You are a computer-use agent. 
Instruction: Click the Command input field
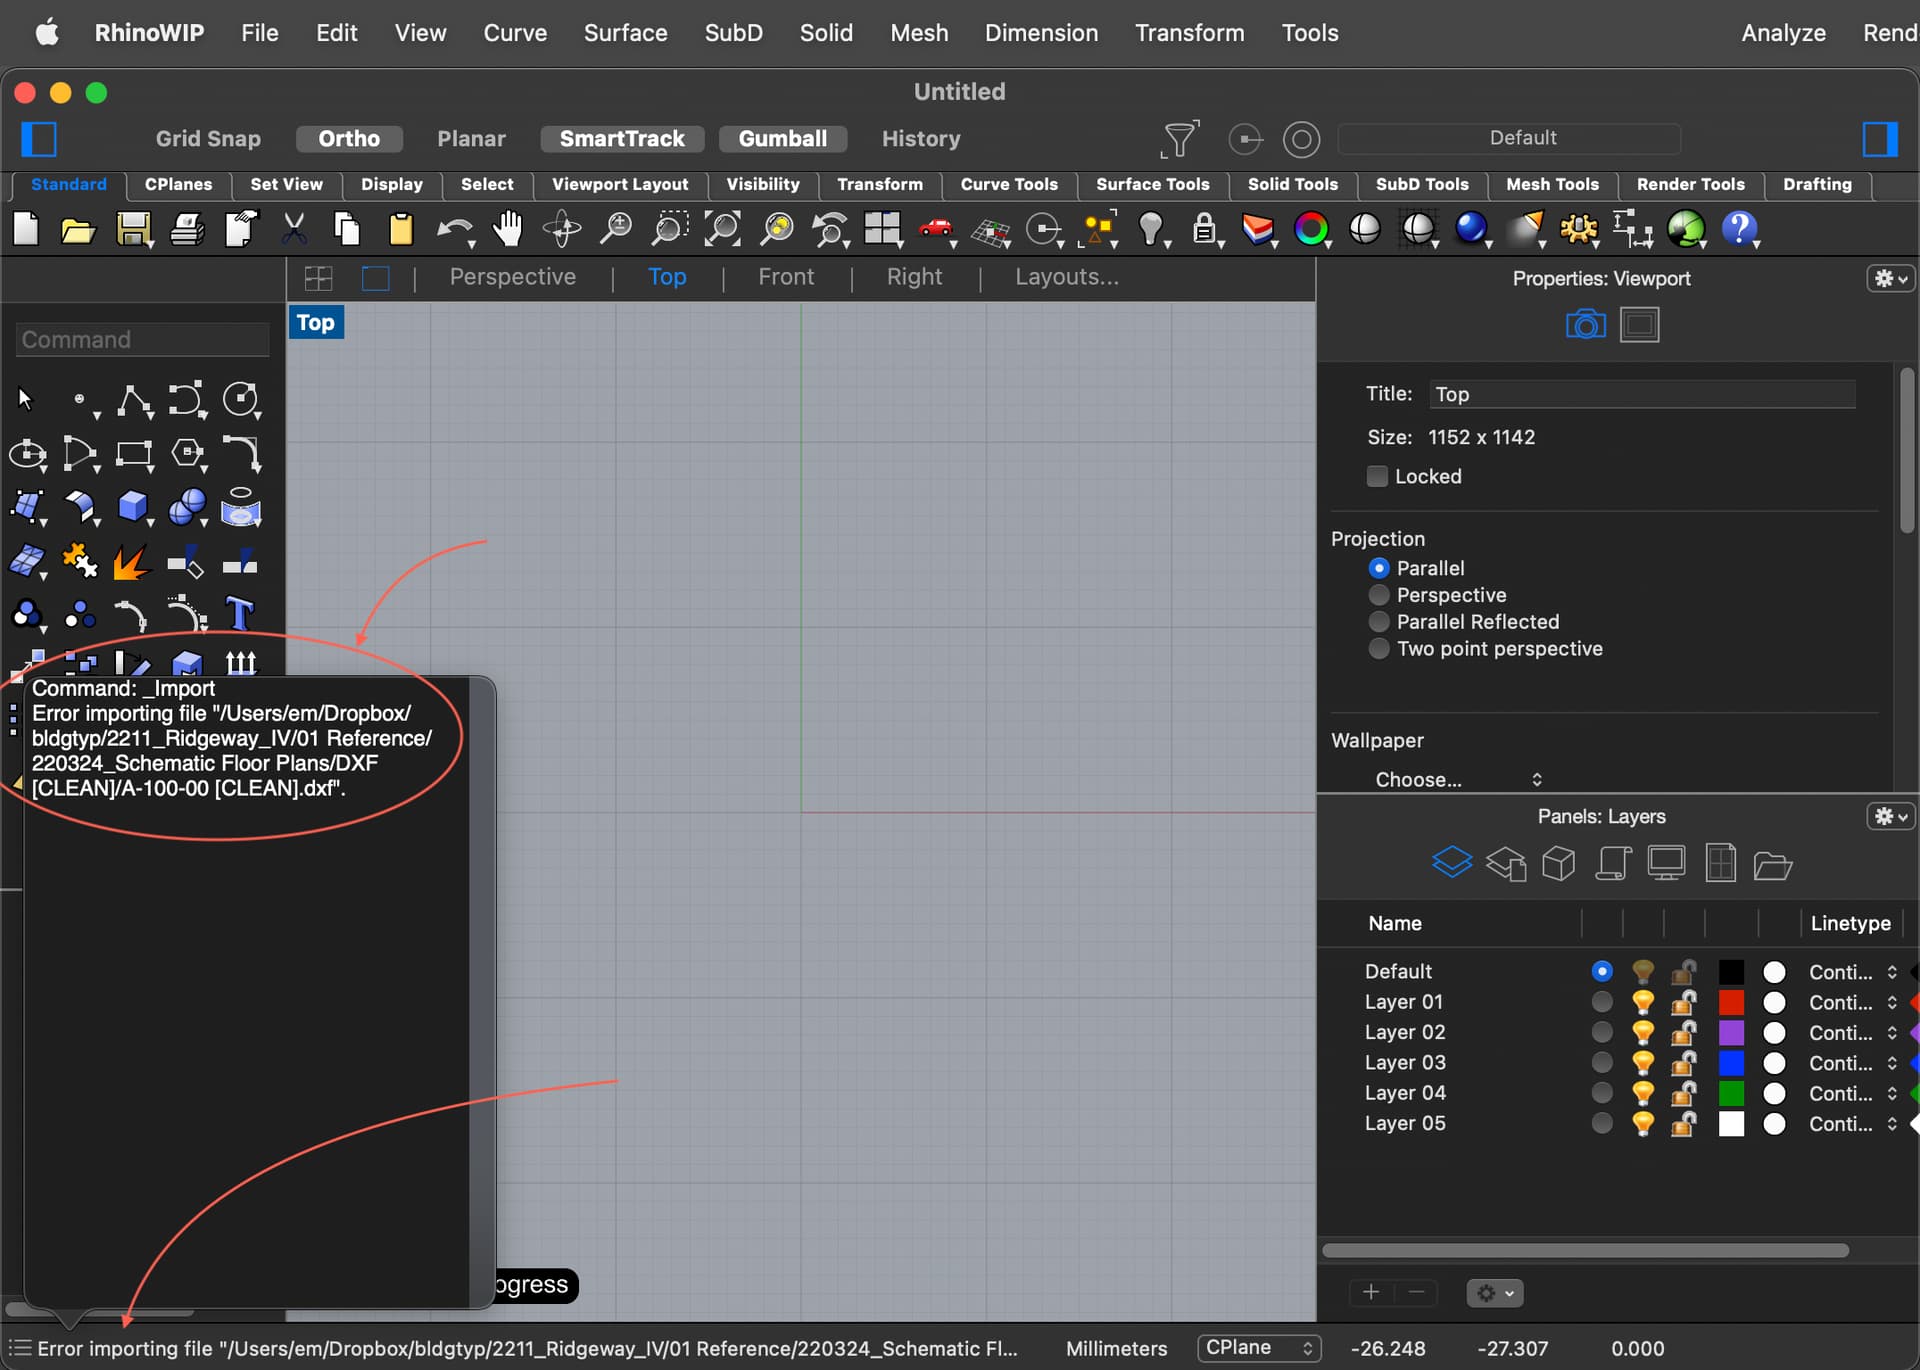tap(143, 340)
